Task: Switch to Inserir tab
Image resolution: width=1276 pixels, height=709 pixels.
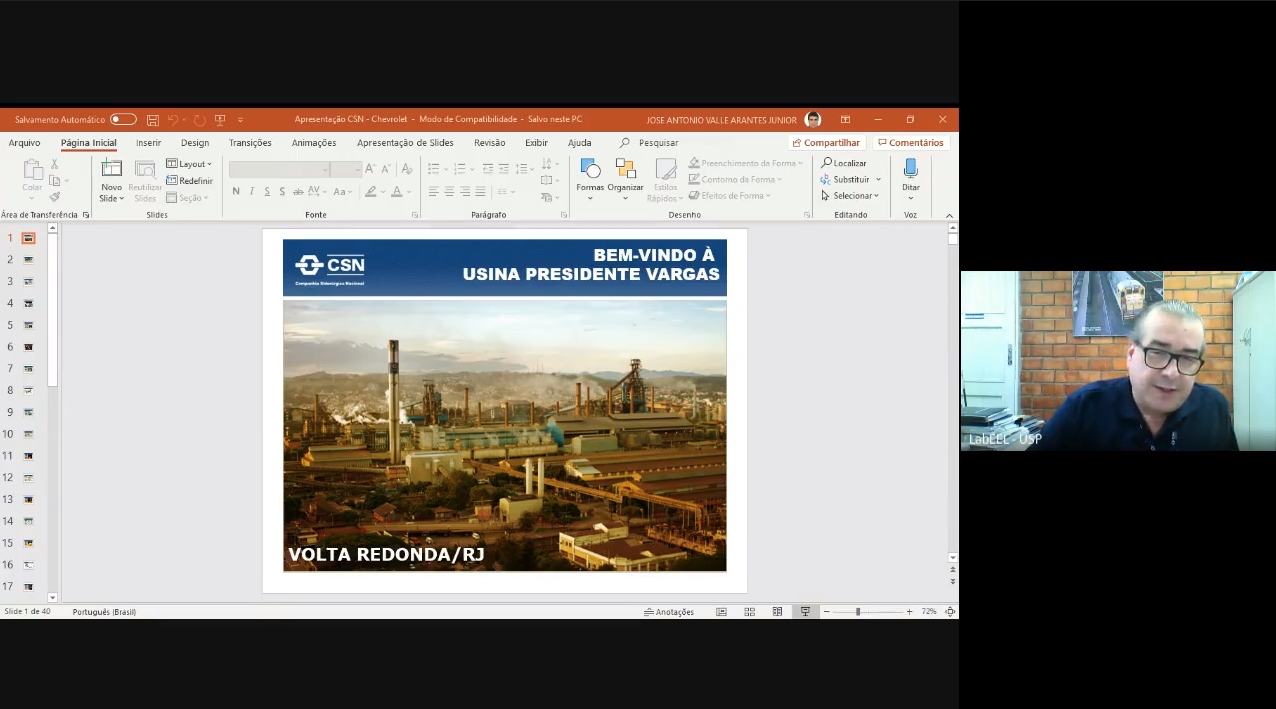Action: pos(148,143)
